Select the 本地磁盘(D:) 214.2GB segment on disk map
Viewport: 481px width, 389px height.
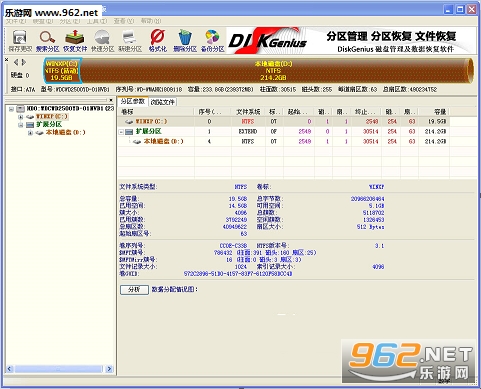click(273, 71)
